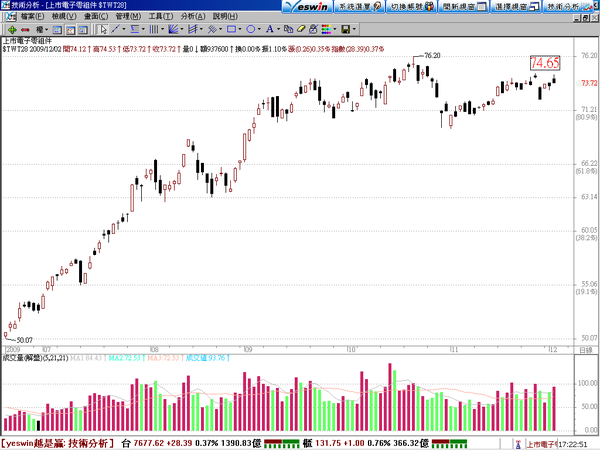Select the vertical cycle lines tool

click(x=153, y=29)
